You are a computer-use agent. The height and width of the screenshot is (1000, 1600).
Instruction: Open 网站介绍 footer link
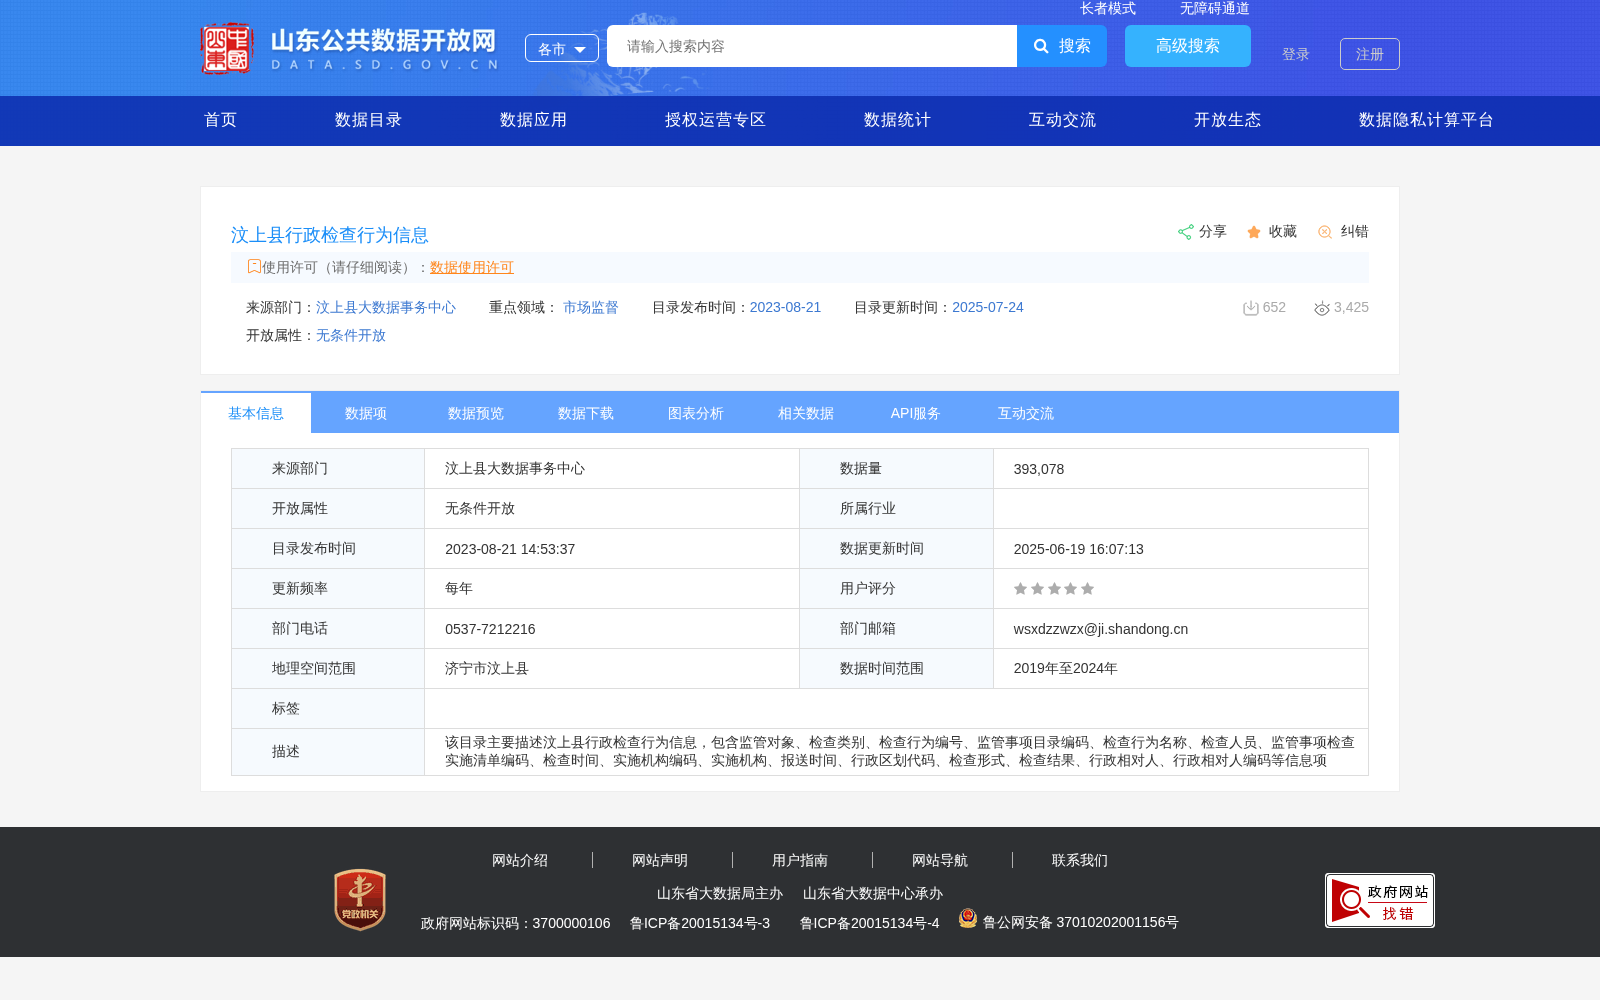click(x=520, y=860)
